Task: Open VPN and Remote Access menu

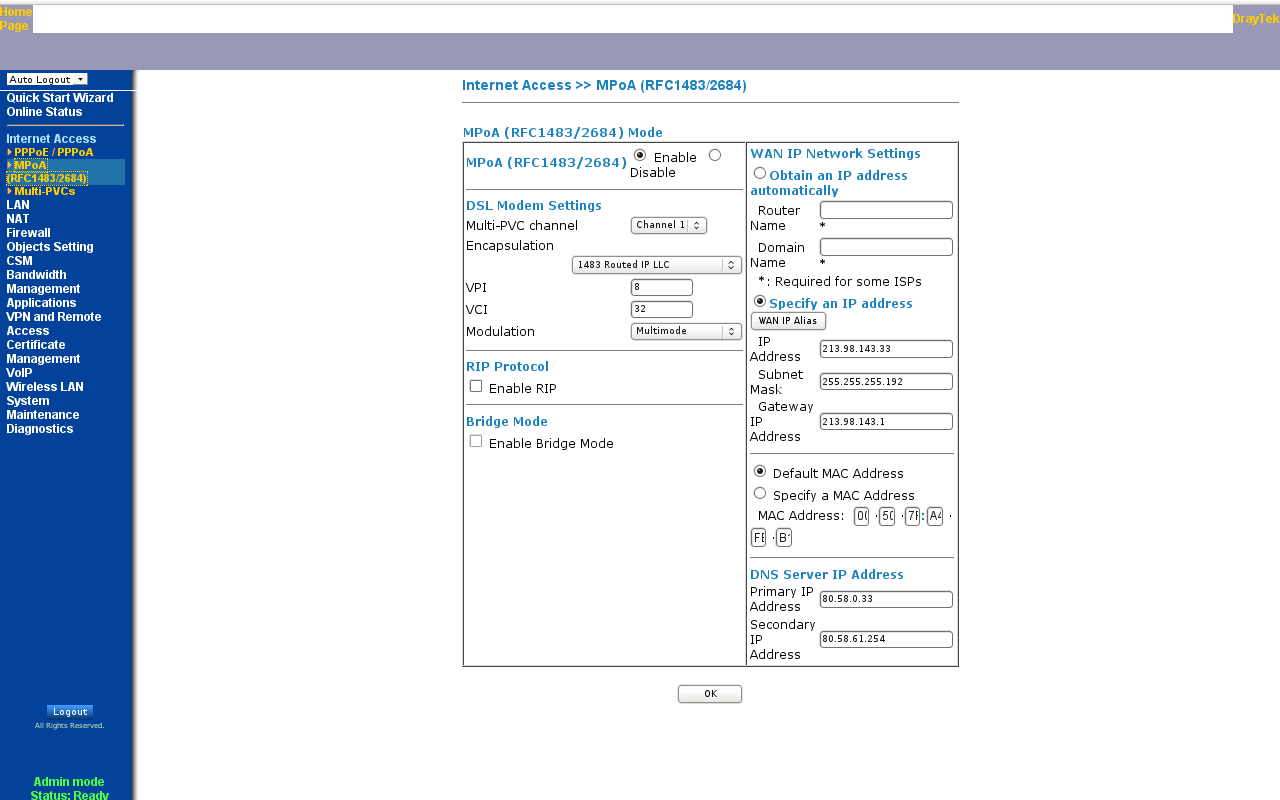Action: pyautogui.click(x=53, y=324)
